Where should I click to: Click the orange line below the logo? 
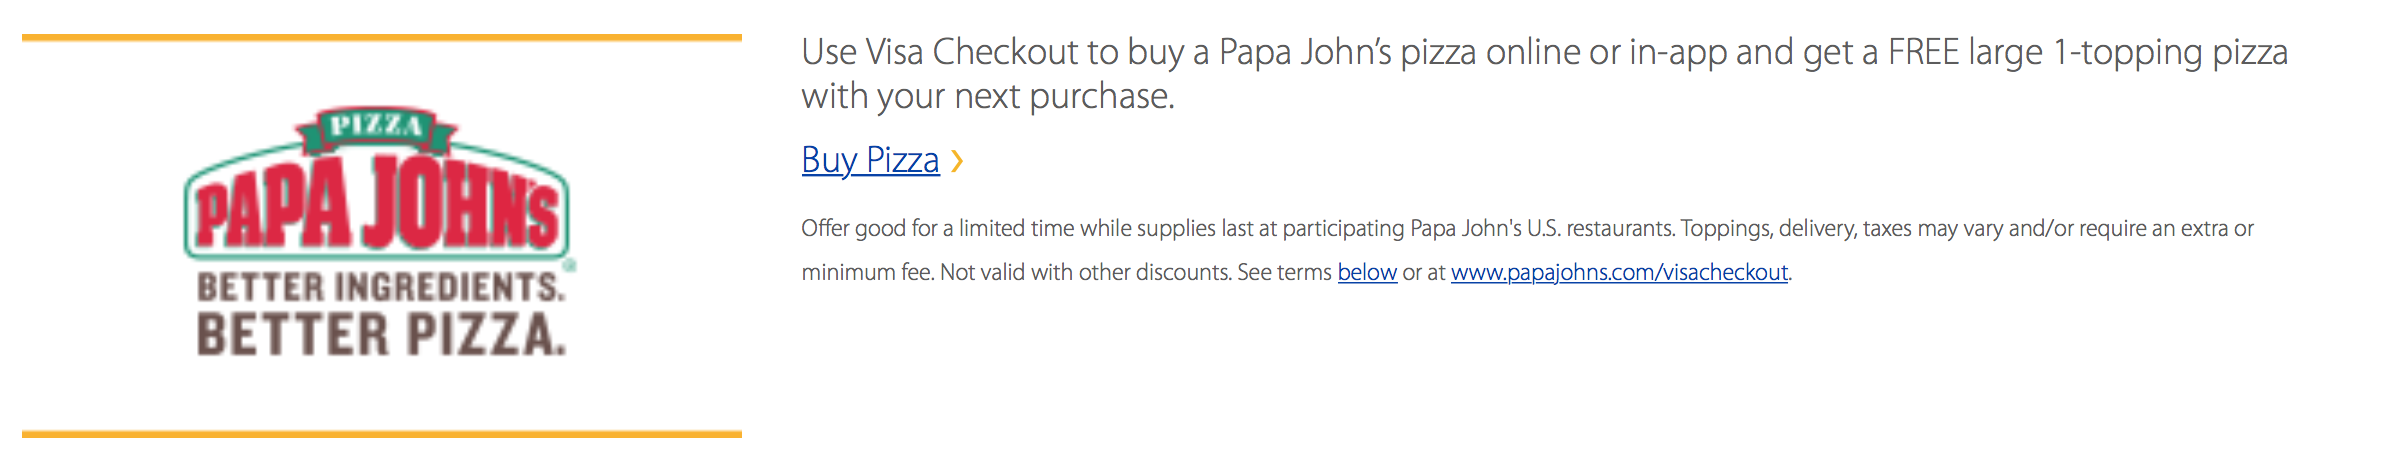[x=382, y=434]
